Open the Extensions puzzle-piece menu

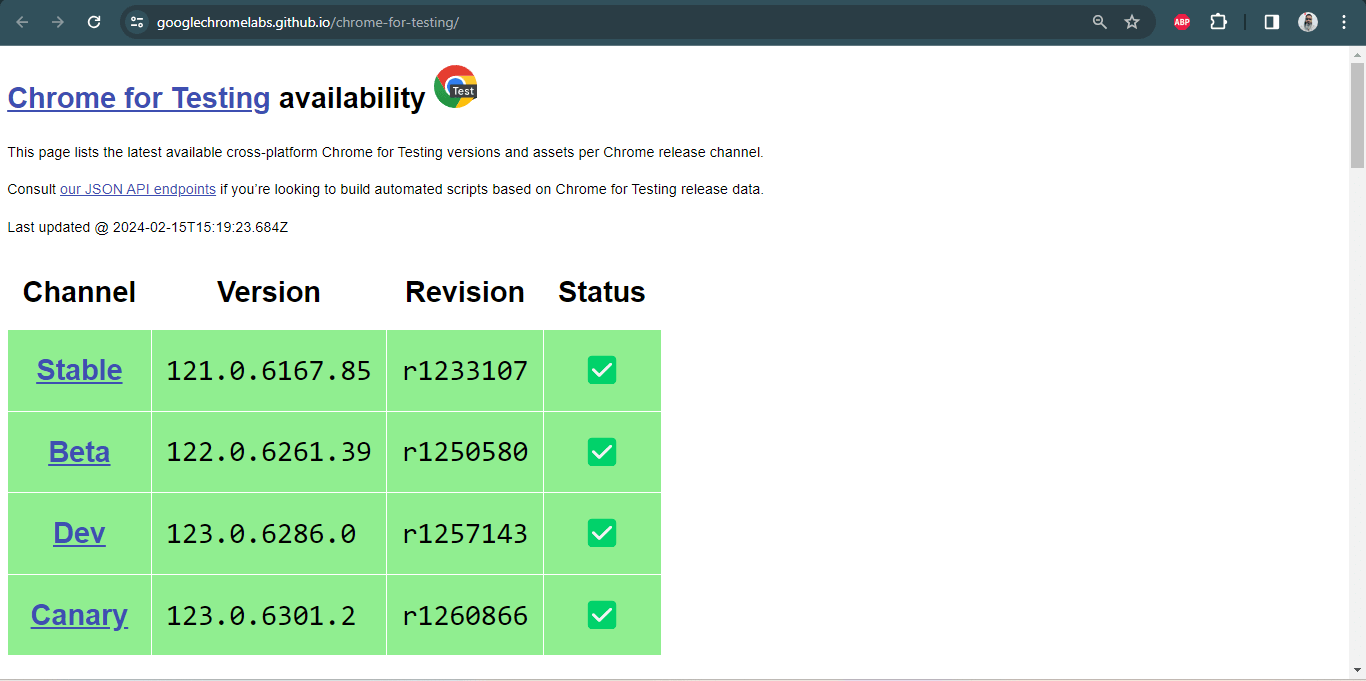1218,21
